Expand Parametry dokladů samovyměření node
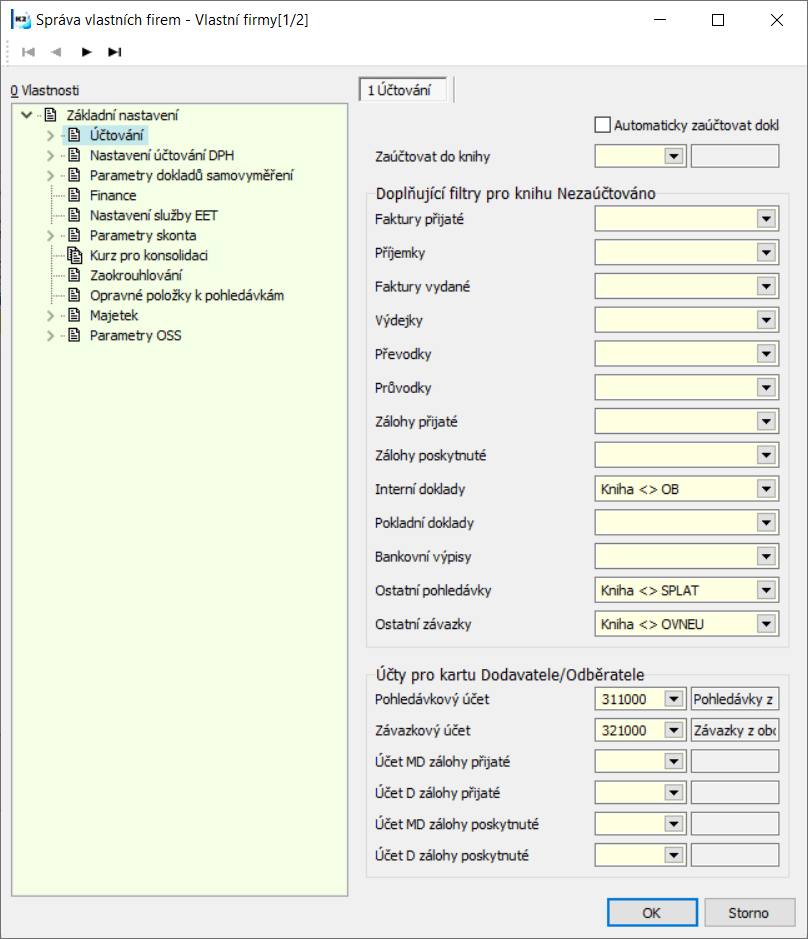The width and height of the screenshot is (808, 939). 50,175
